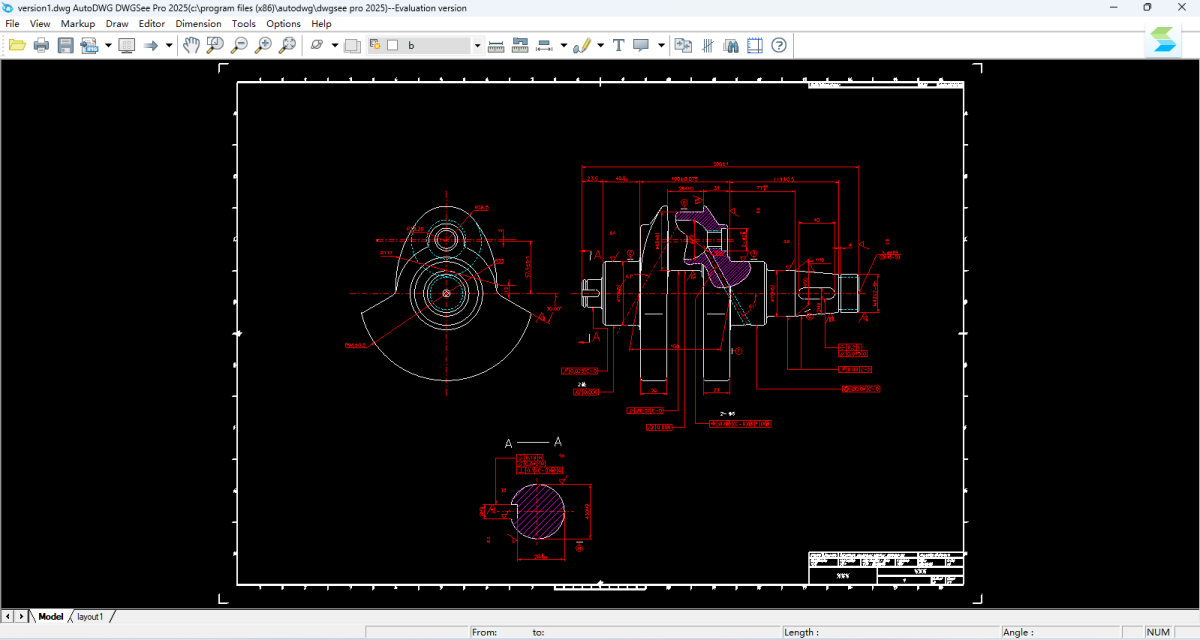This screenshot has width=1200, height=640.
Task: Select the Pan hand tool
Action: [x=191, y=45]
